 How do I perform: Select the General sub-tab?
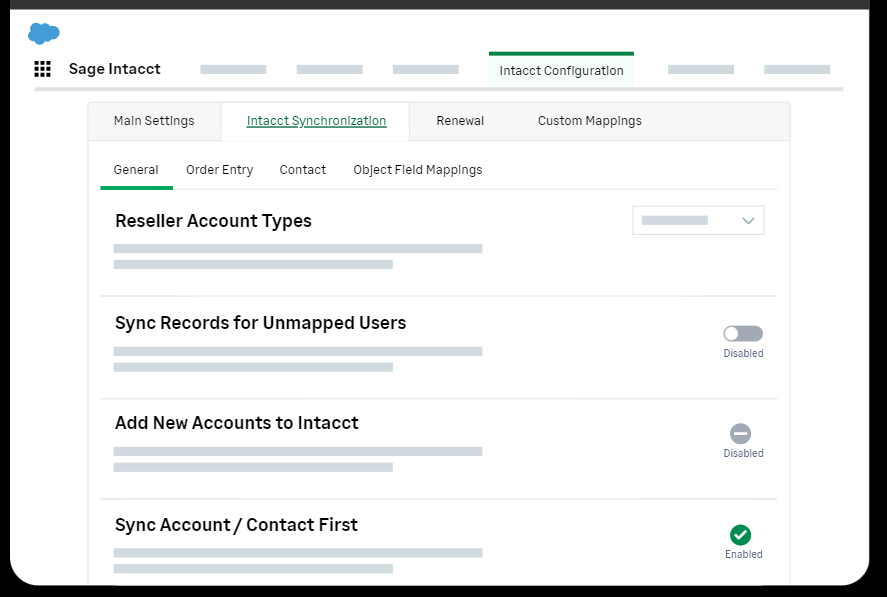pyautogui.click(x=136, y=170)
